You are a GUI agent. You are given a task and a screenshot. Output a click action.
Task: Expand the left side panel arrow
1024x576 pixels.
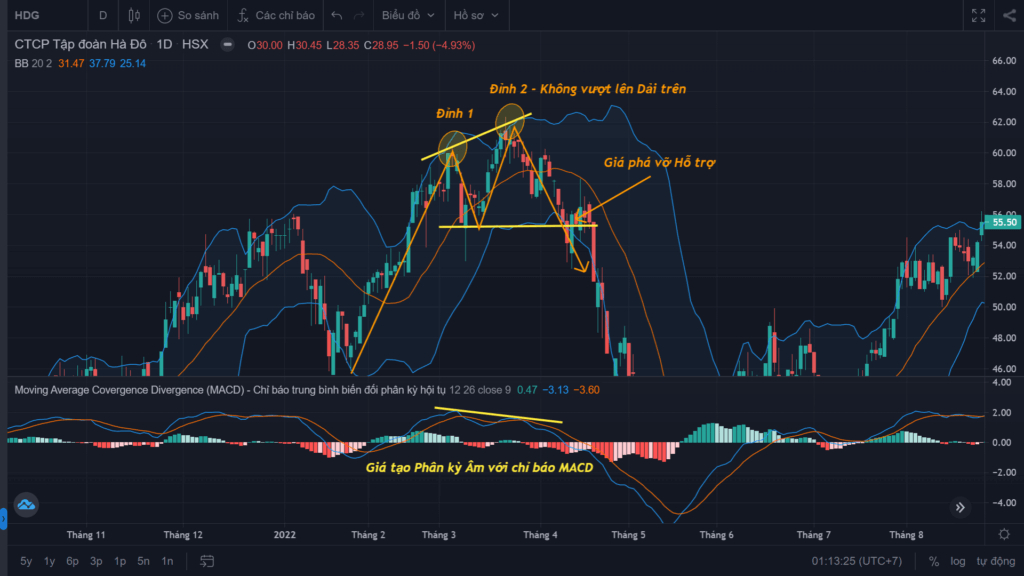[3, 519]
